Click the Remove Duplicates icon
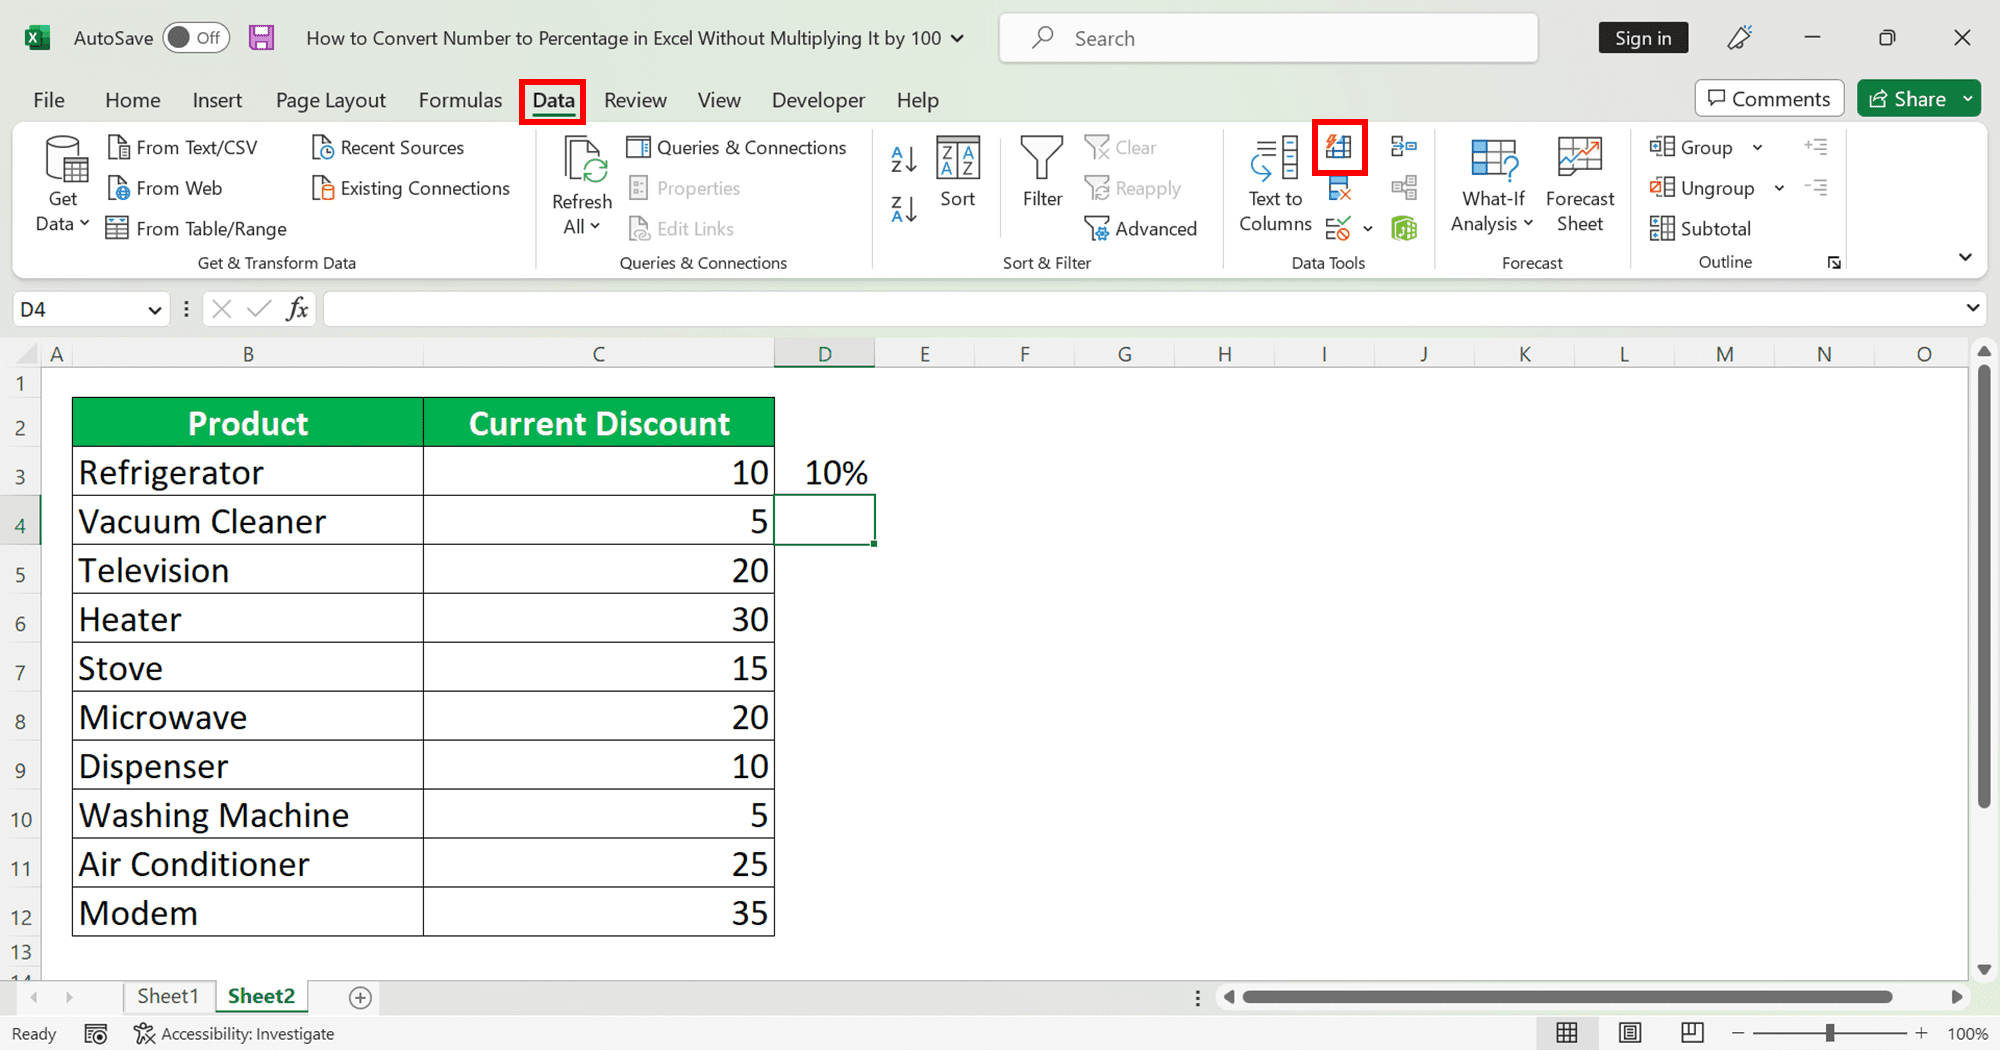This screenshot has width=2000, height=1050. click(x=1339, y=188)
